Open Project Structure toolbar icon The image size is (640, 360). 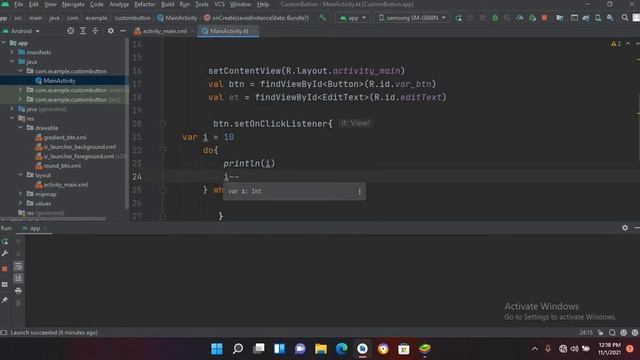(560, 18)
